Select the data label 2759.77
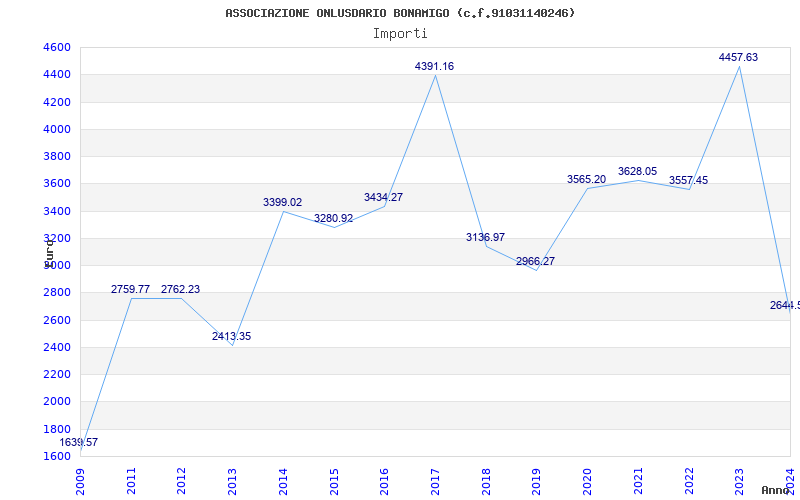 [x=131, y=289]
